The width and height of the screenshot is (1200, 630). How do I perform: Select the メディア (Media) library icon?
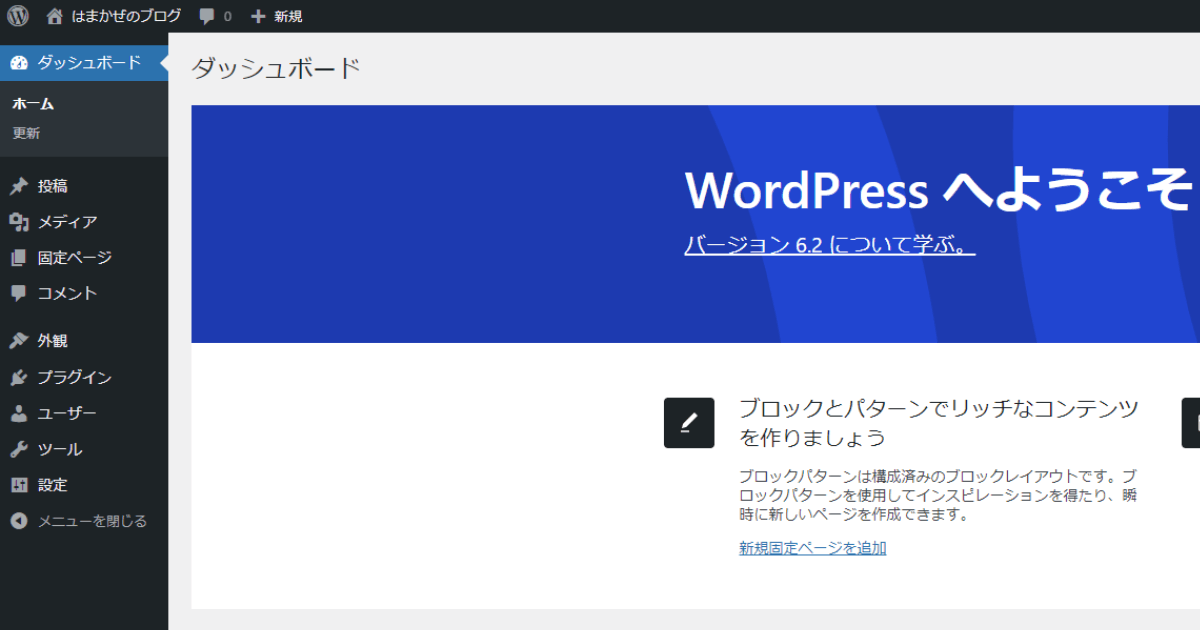(17, 221)
